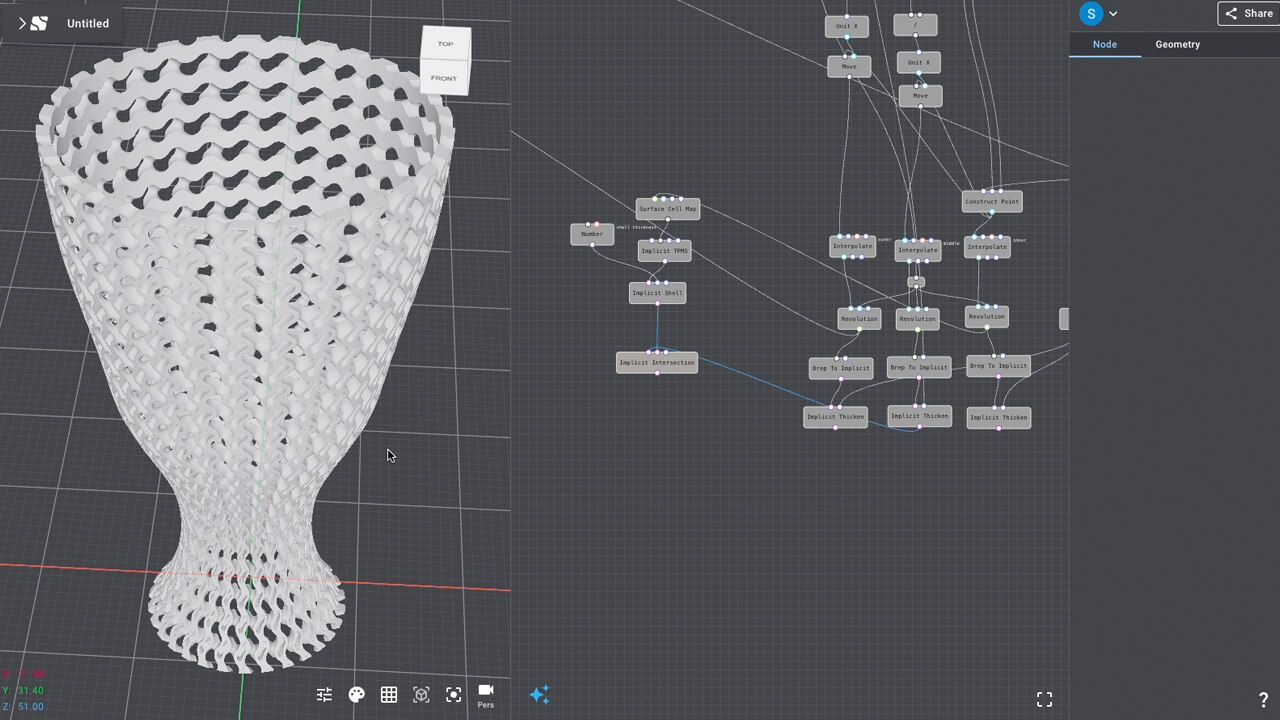Click the Untitled project name
The width and height of the screenshot is (1280, 720).
click(88, 23)
